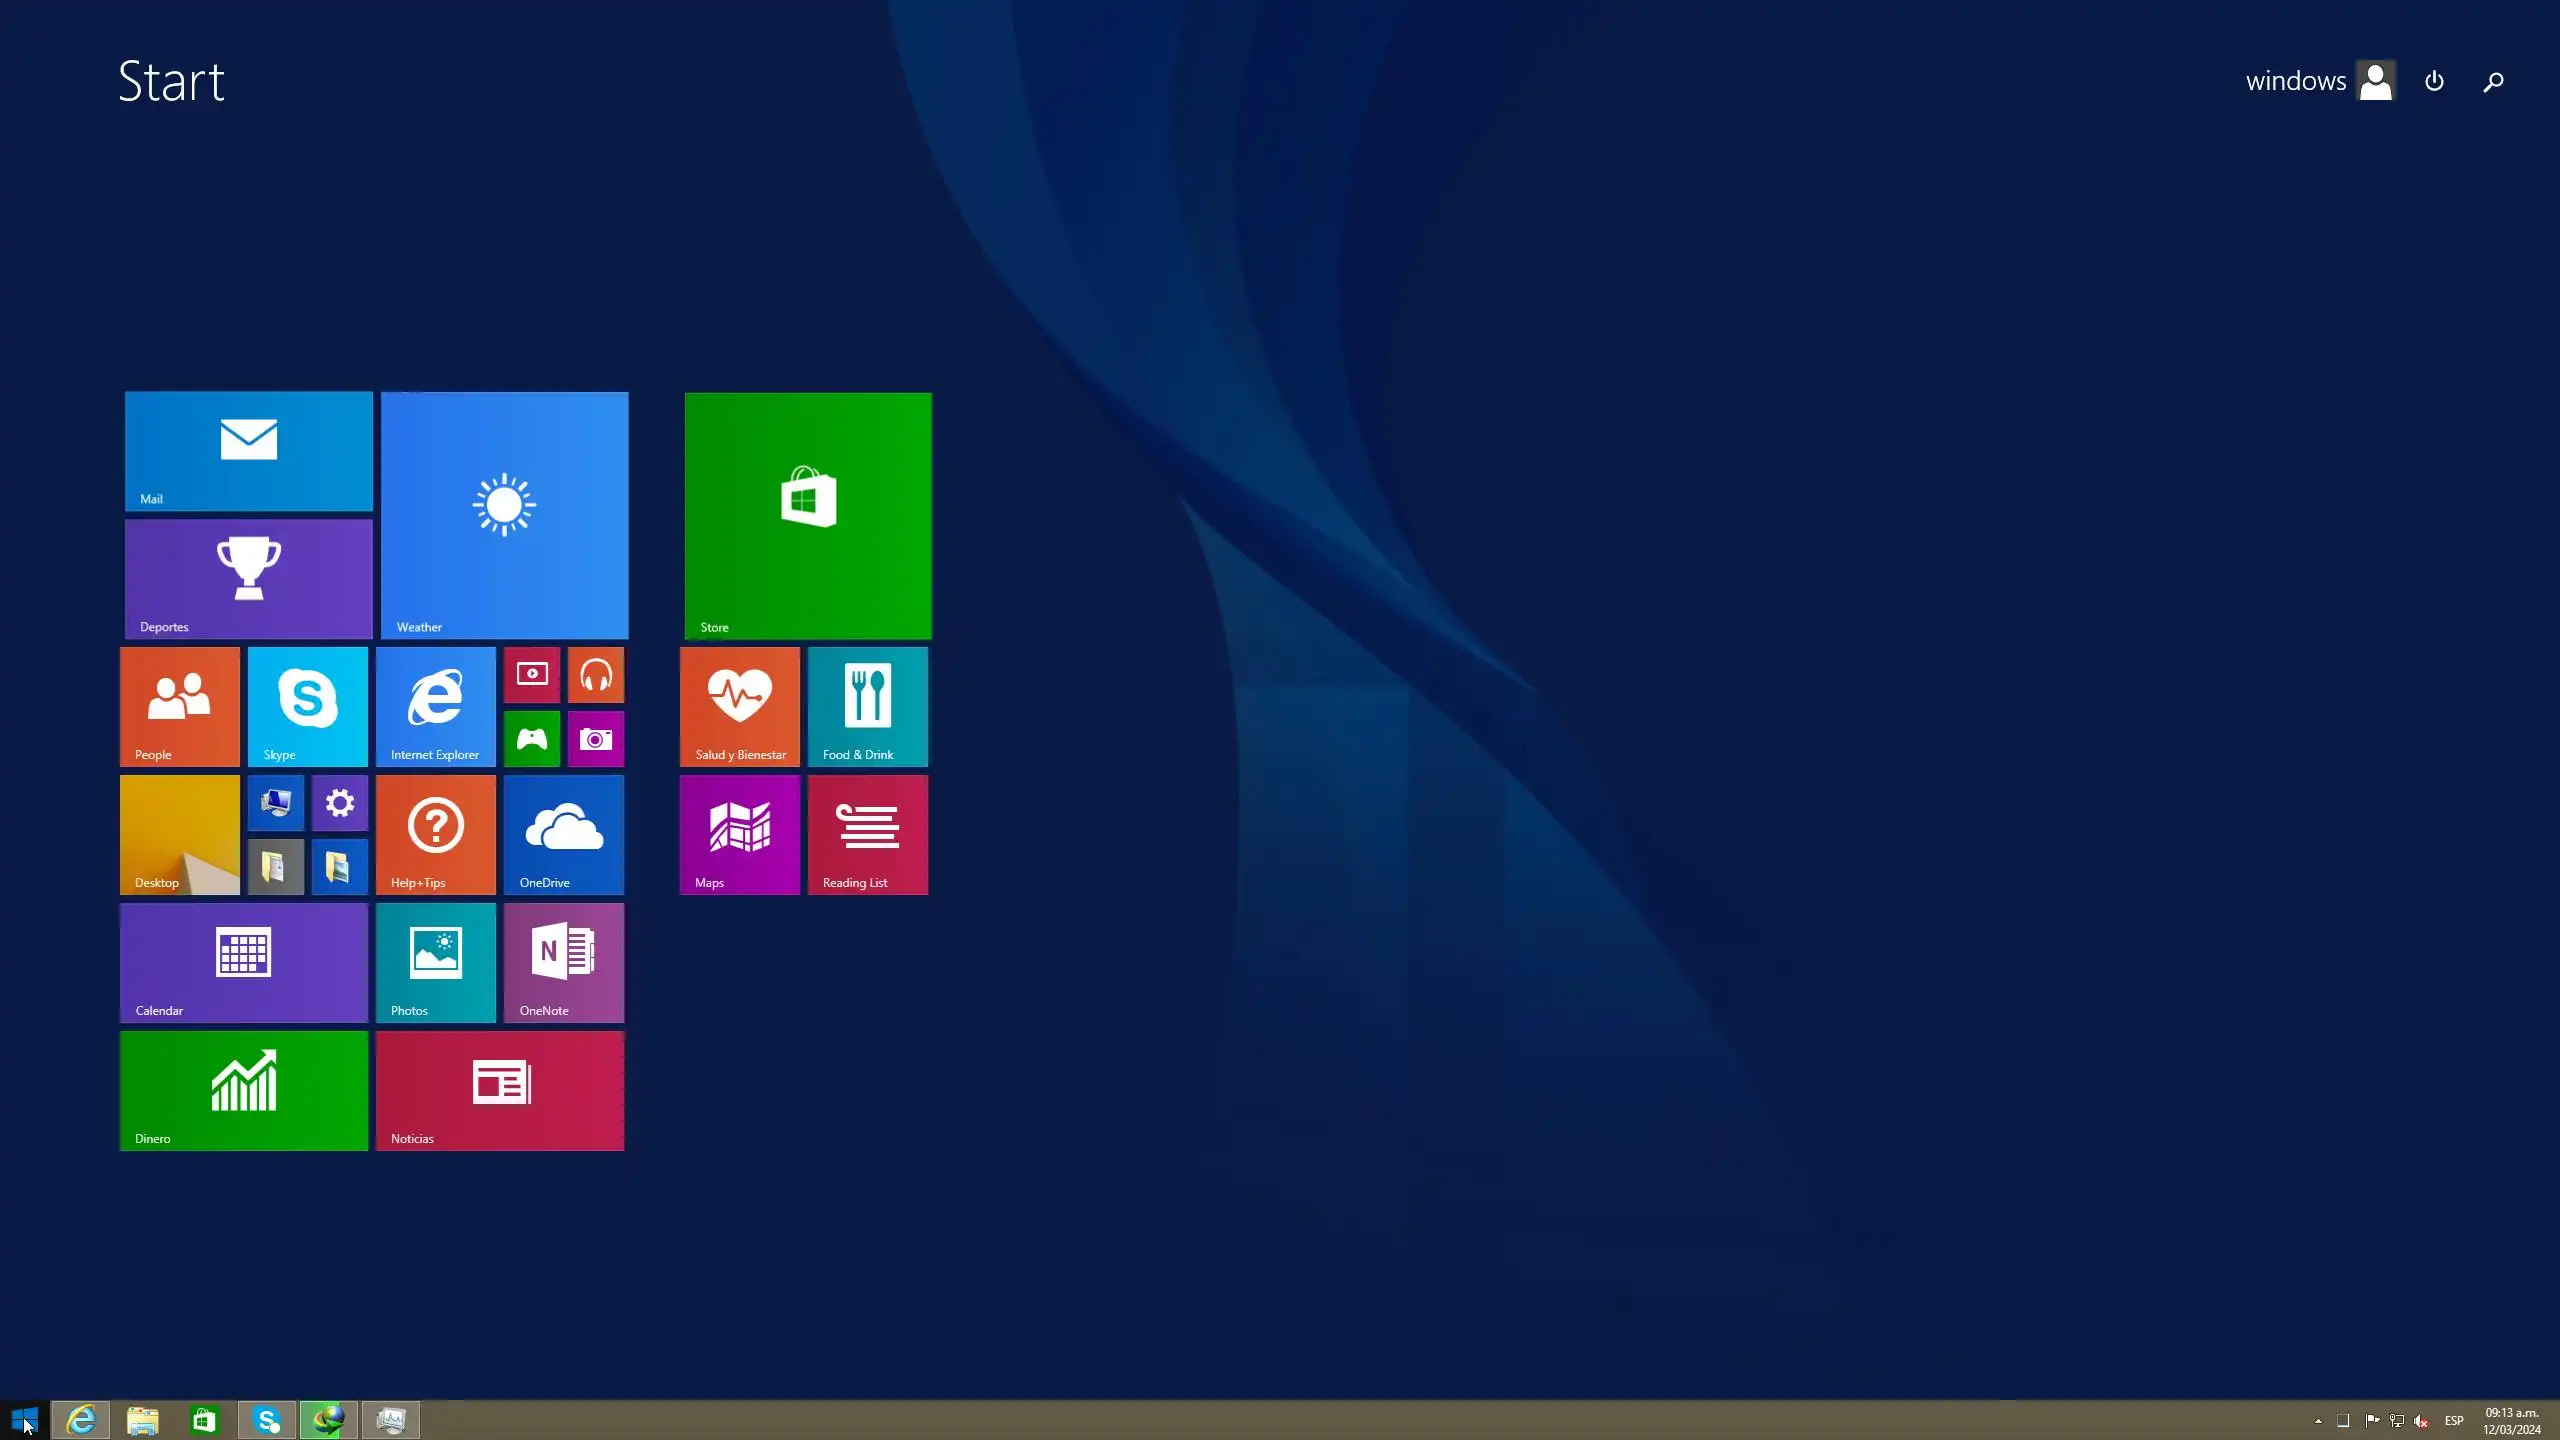This screenshot has height=1440, width=2560.
Task: Open the Mail tile
Action: coord(248,451)
